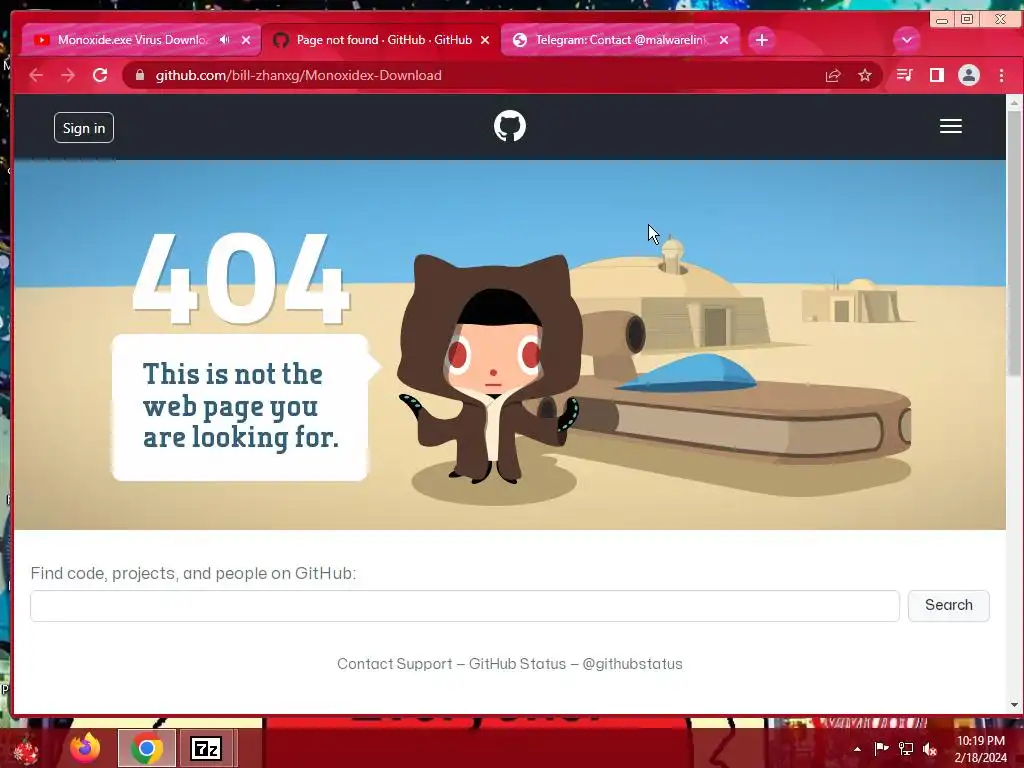Viewport: 1024px width, 768px height.
Task: Open @githubstatus link
Action: tap(632, 664)
